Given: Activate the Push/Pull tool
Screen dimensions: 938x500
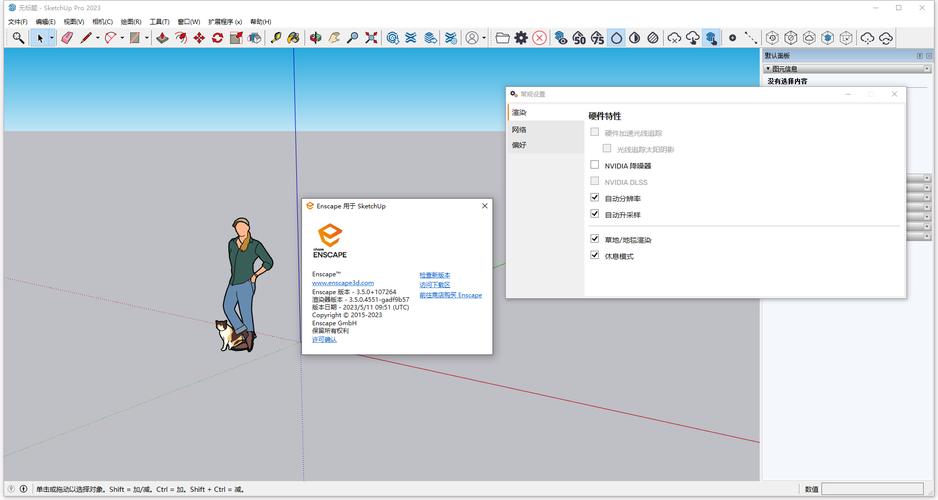Looking at the screenshot, I should tap(162, 38).
